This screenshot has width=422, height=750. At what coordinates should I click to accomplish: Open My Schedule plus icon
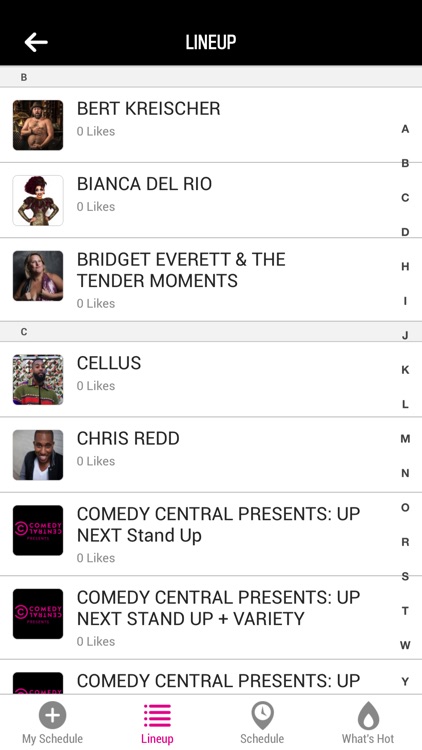53,716
